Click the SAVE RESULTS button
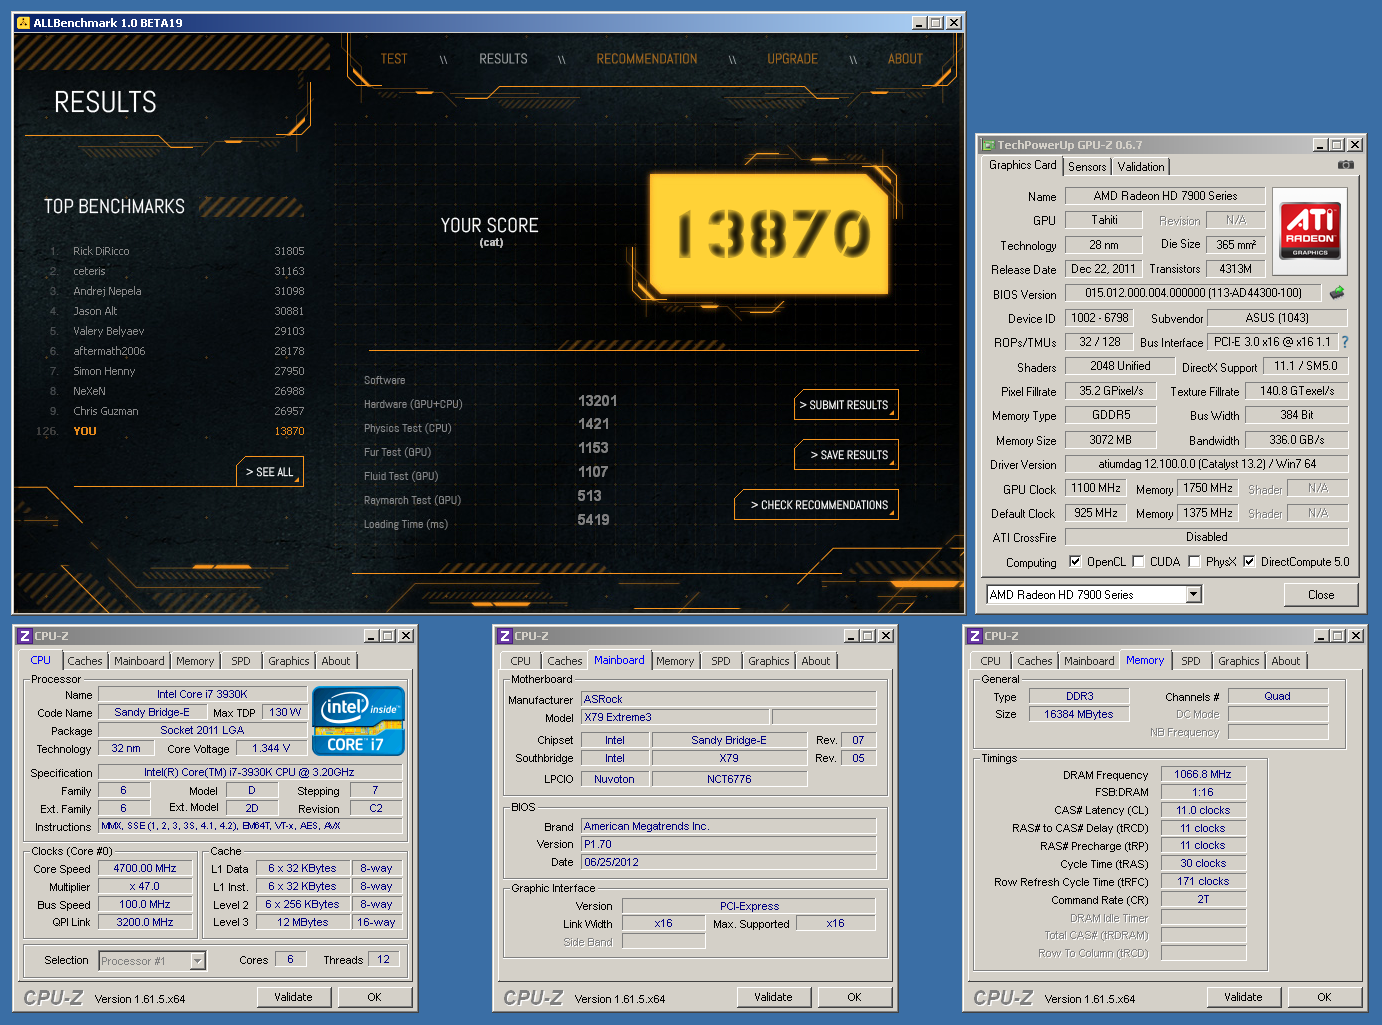The width and height of the screenshot is (1382, 1025). click(848, 455)
